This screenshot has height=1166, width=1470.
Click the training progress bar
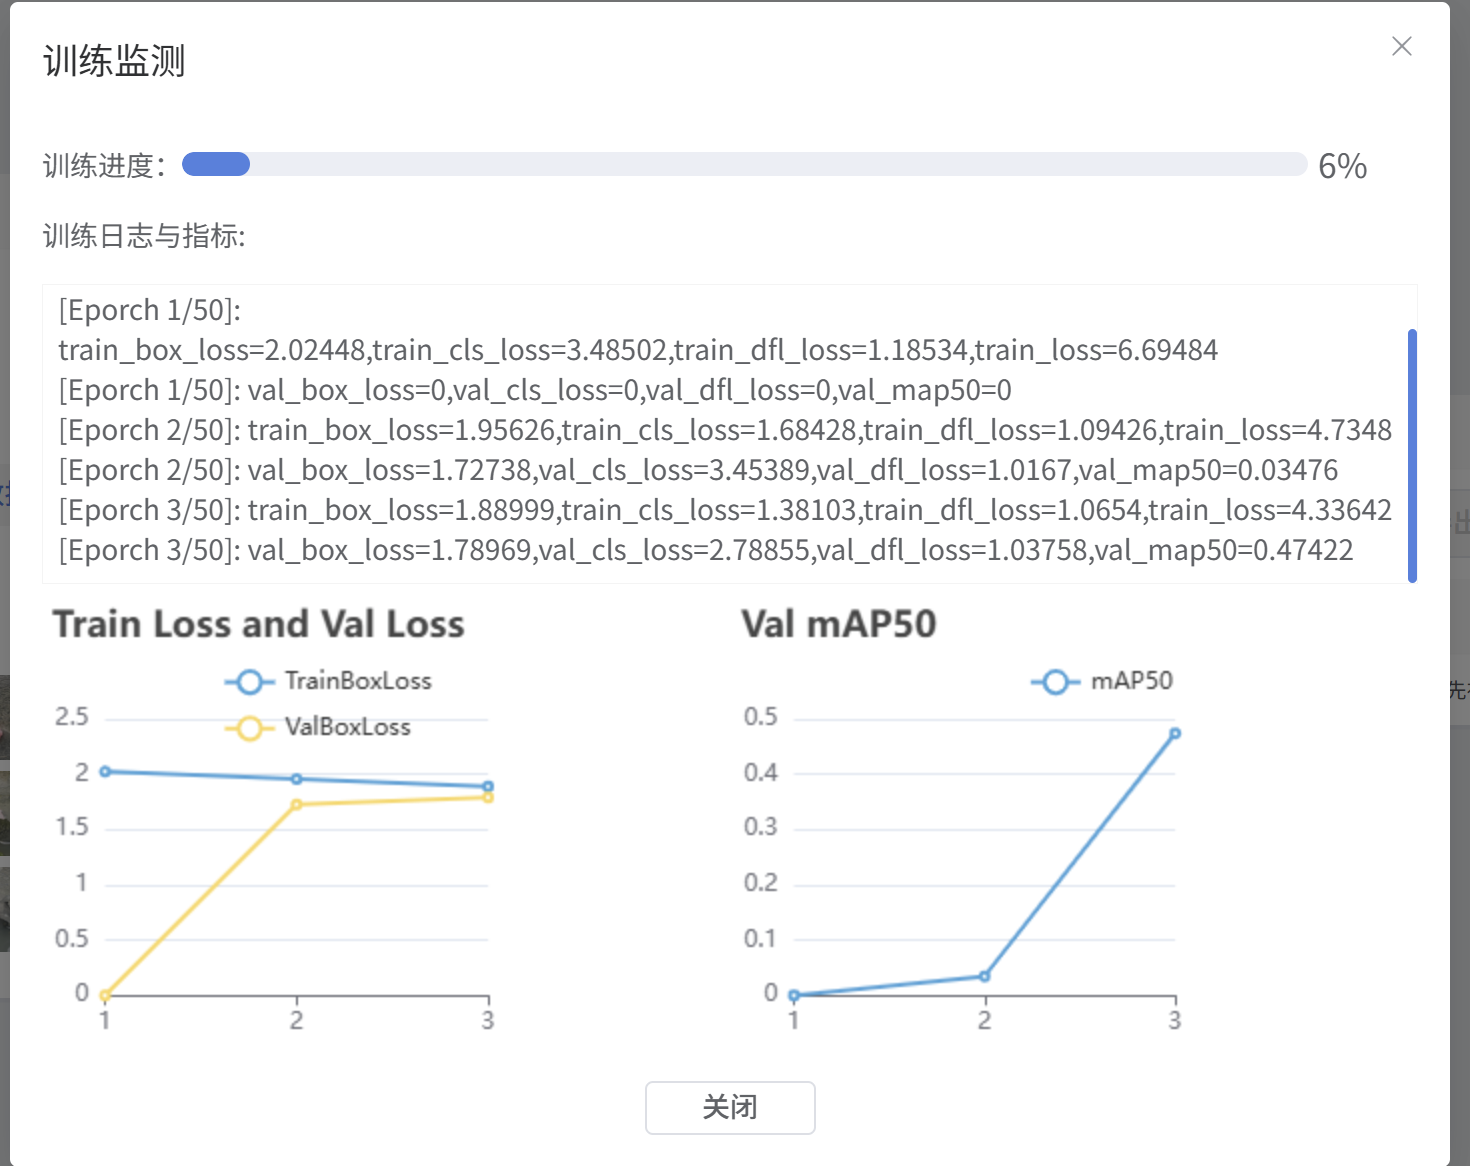point(744,164)
